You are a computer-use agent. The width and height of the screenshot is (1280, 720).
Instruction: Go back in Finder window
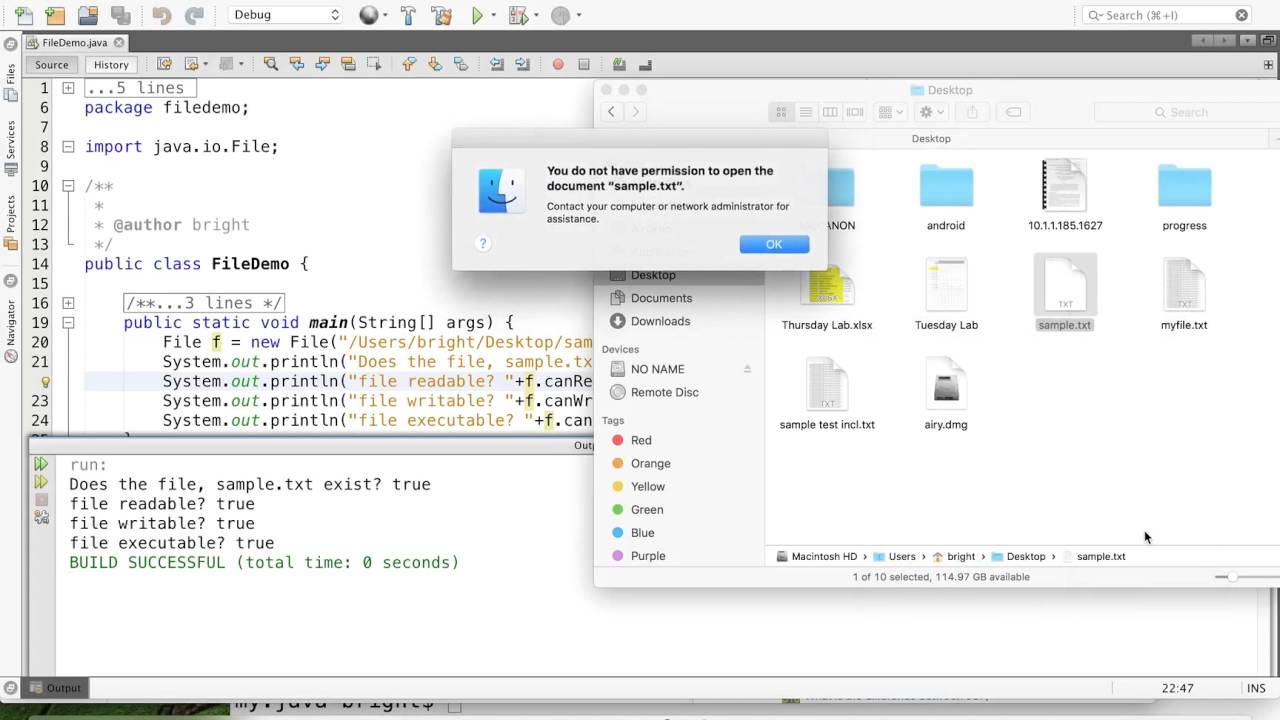(612, 112)
